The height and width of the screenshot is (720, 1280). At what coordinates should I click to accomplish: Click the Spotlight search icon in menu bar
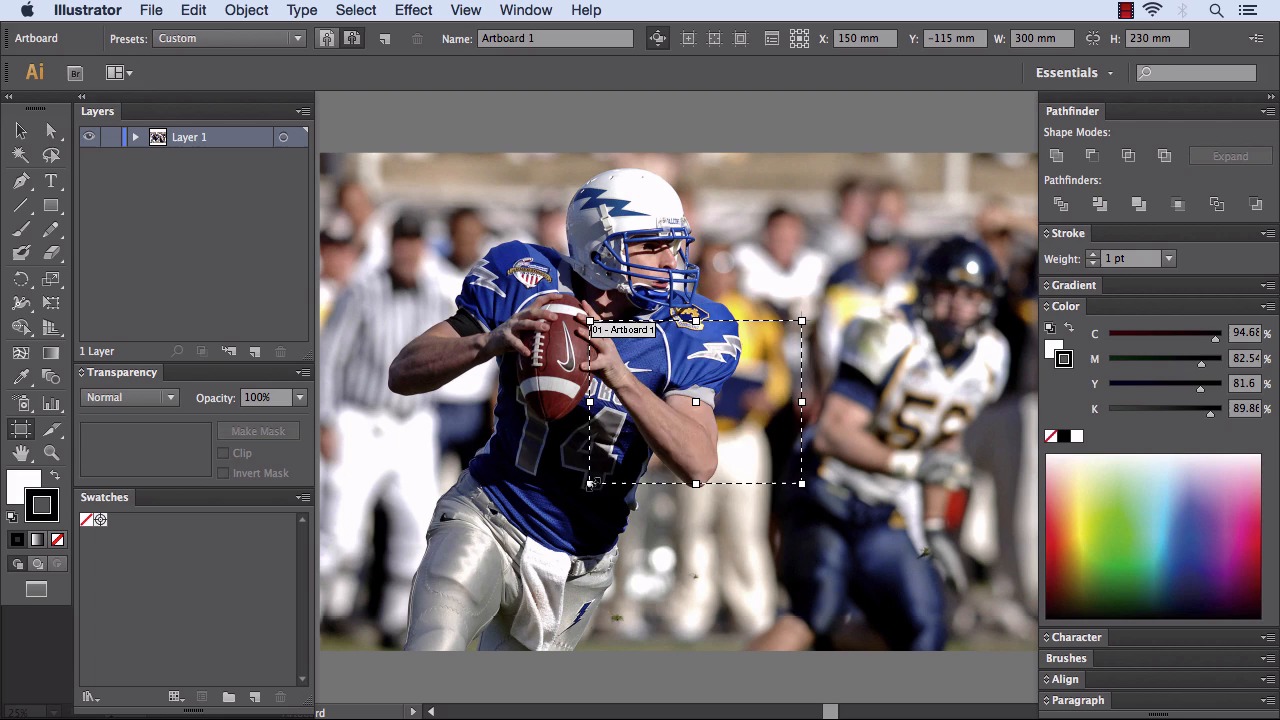[1216, 10]
